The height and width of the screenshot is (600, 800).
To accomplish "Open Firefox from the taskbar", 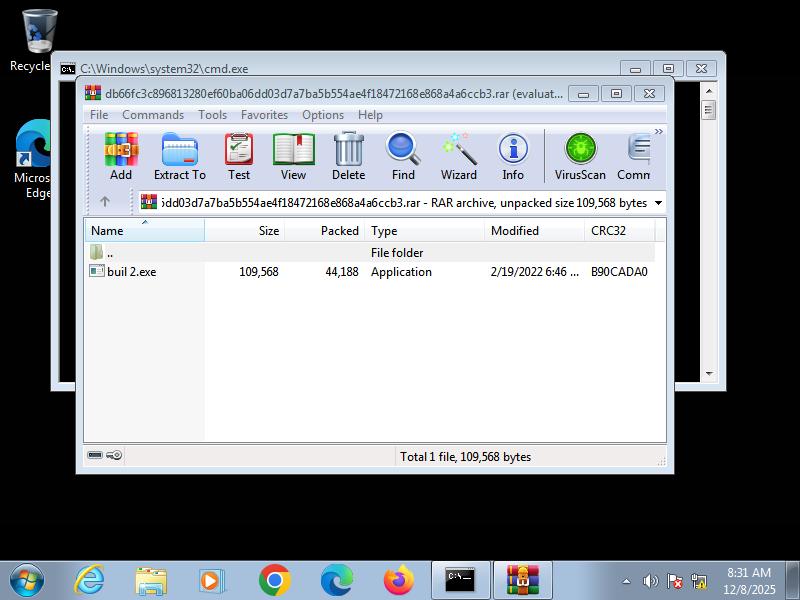I will point(398,580).
